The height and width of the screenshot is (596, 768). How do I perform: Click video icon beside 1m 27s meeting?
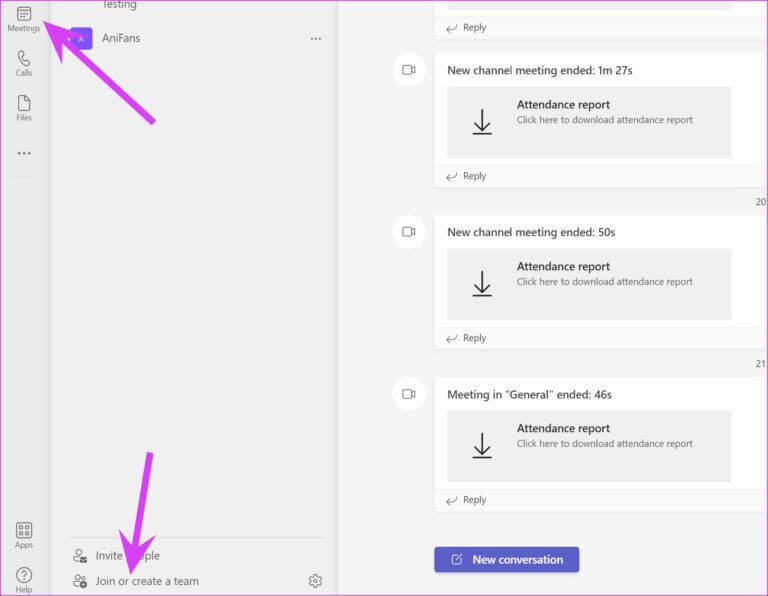click(x=408, y=70)
